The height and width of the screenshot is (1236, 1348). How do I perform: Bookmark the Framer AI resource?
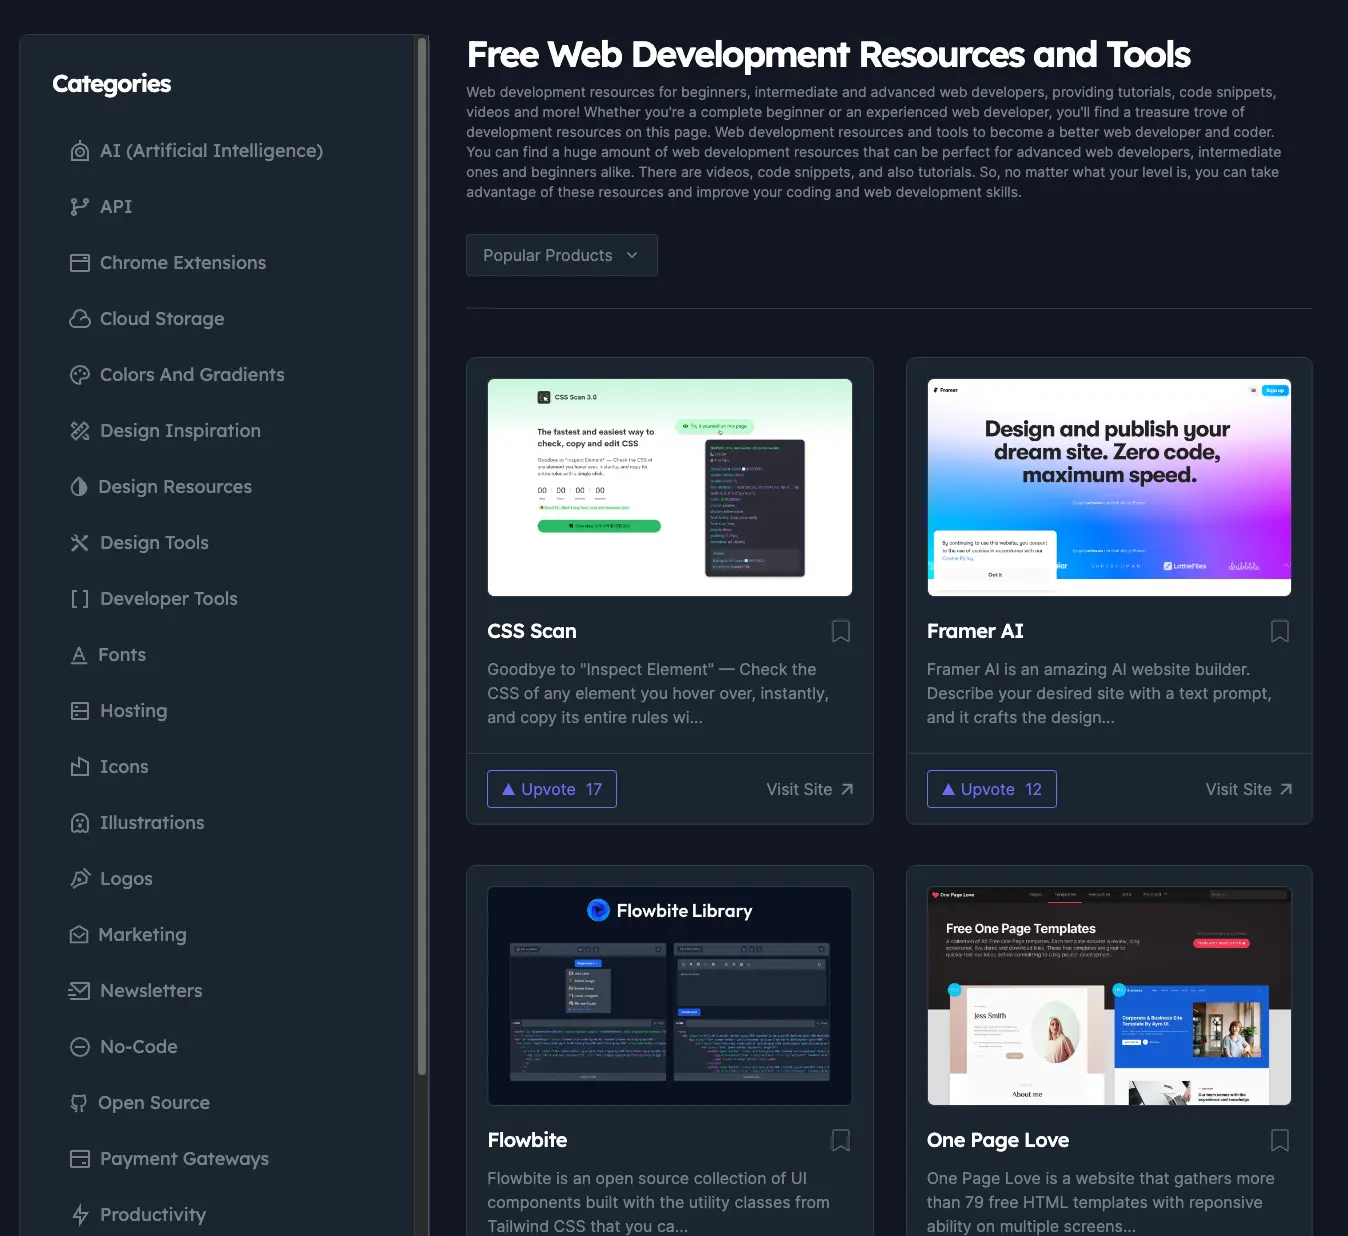point(1280,631)
